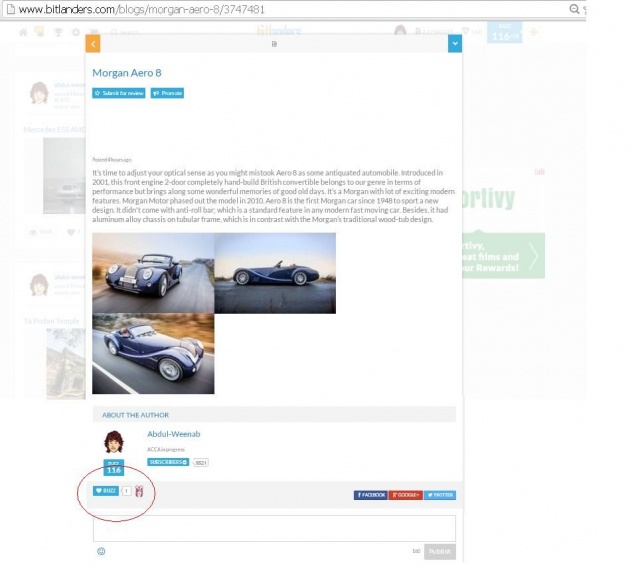
Task: Click the page icon left of the URL
Action: tap(10, 9)
